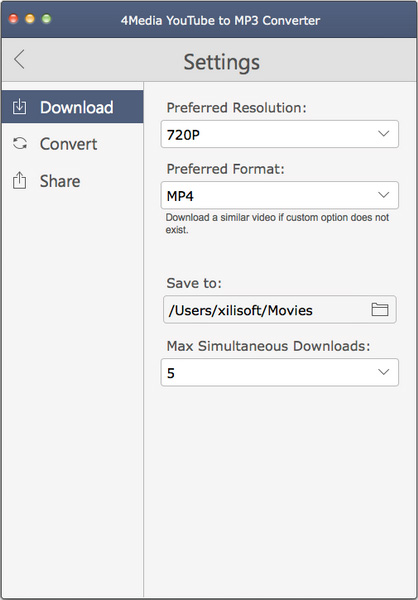
Task: Switch to Share settings label
Action: coord(60,181)
